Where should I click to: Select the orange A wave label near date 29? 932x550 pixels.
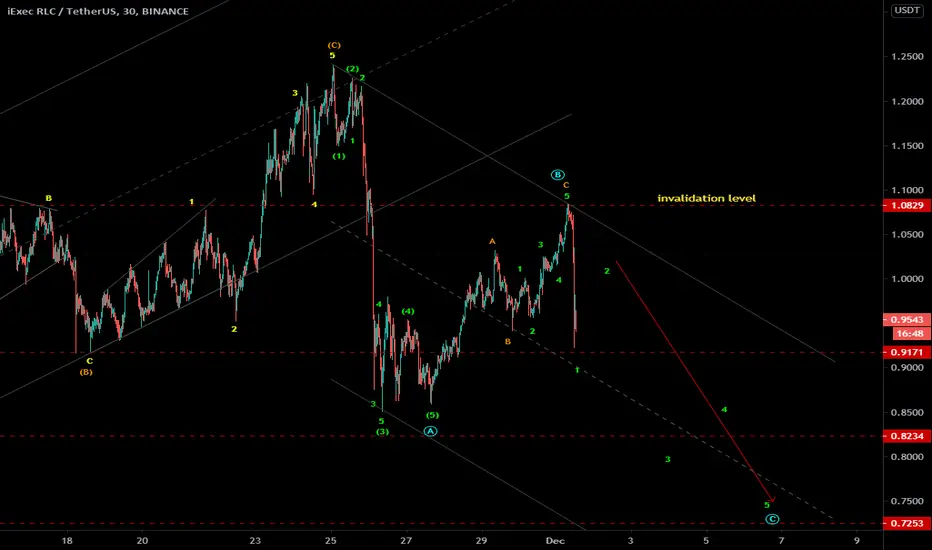[492, 241]
